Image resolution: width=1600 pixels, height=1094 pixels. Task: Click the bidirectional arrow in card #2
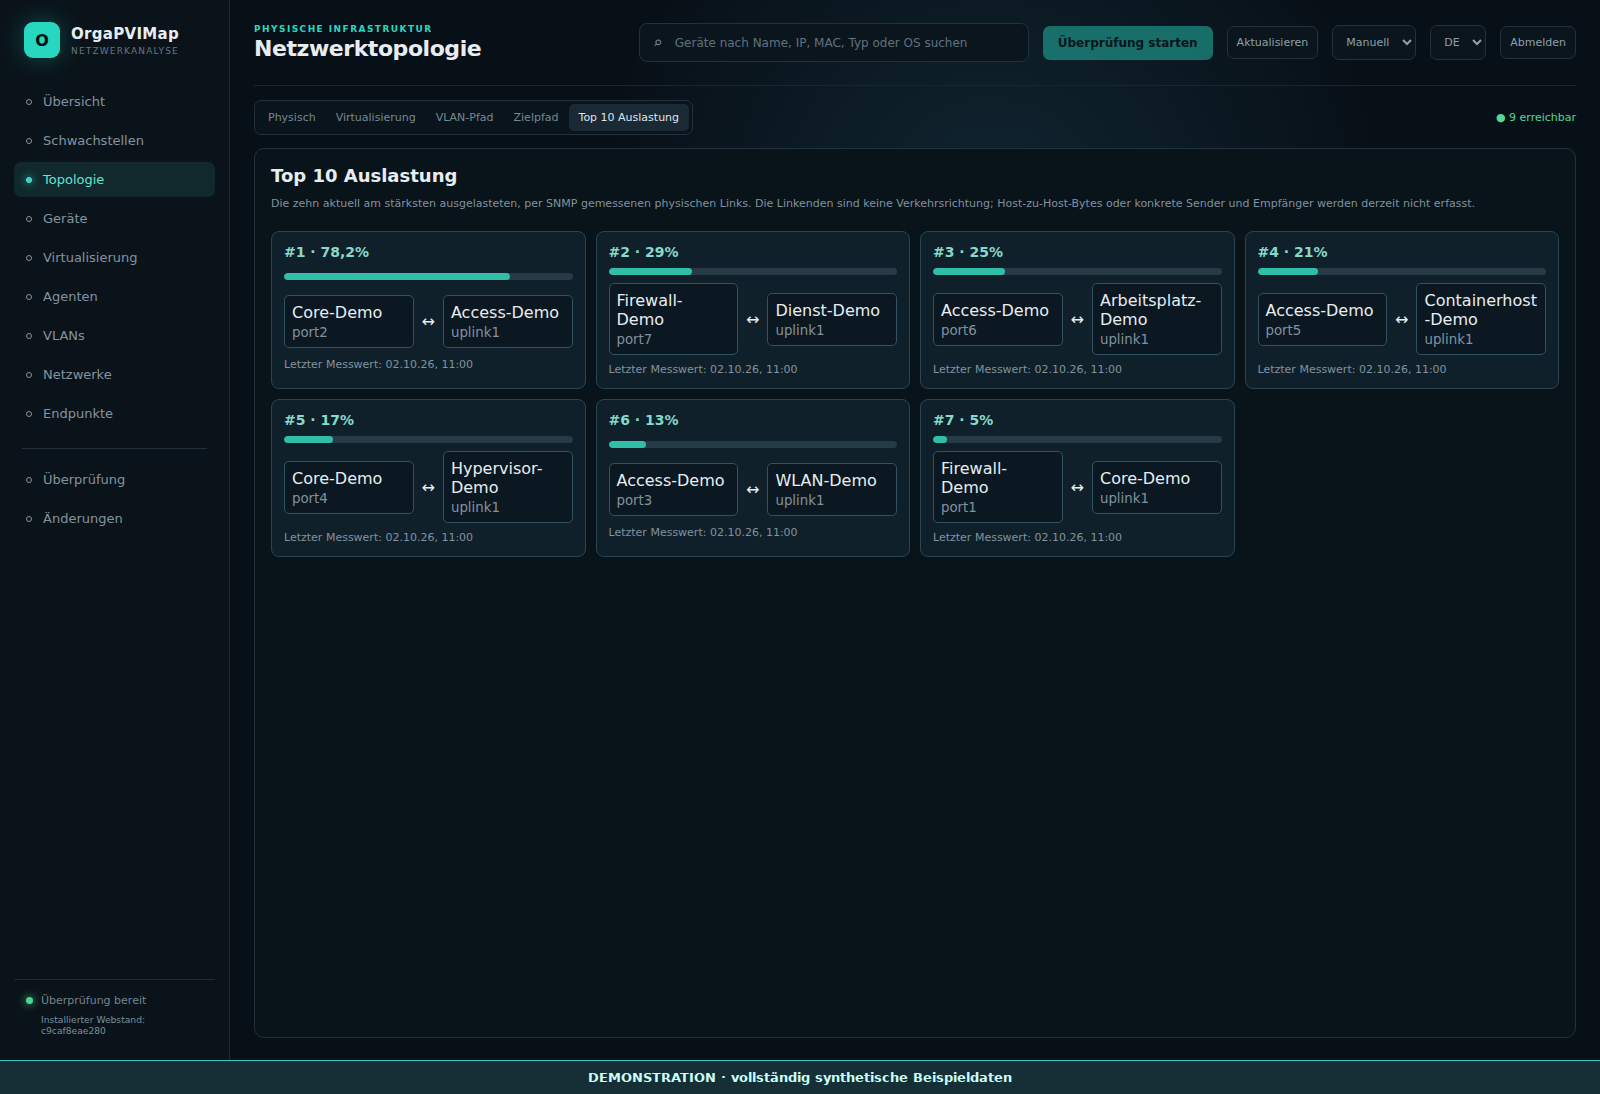pos(753,320)
